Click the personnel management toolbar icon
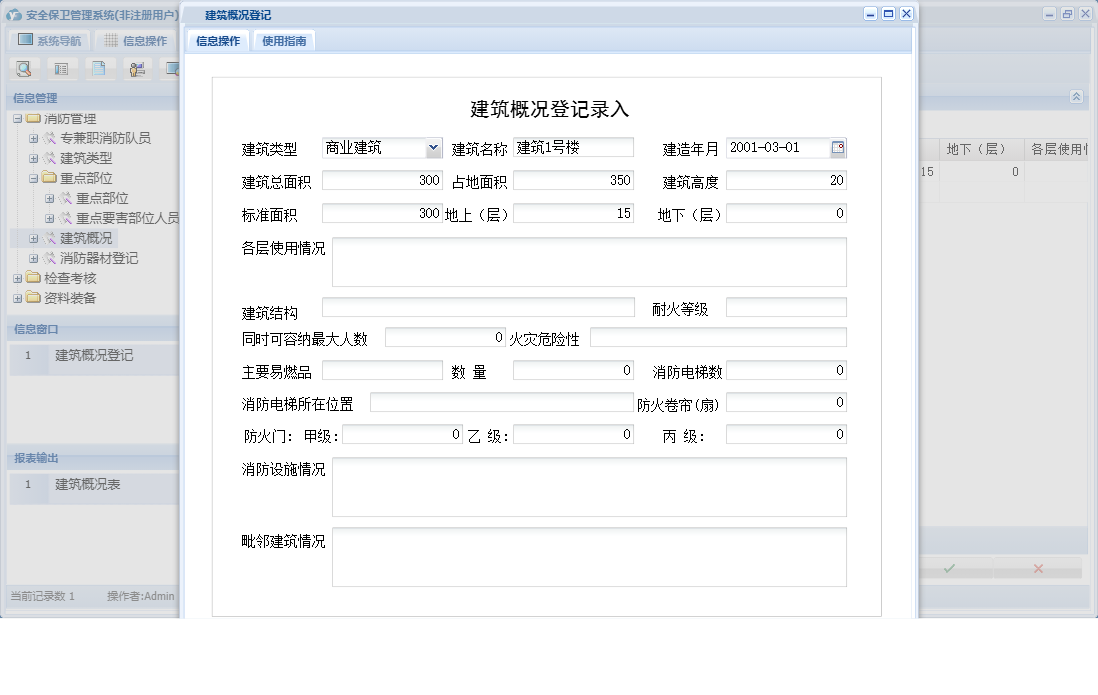This screenshot has height=695, width=1098. [x=136, y=68]
